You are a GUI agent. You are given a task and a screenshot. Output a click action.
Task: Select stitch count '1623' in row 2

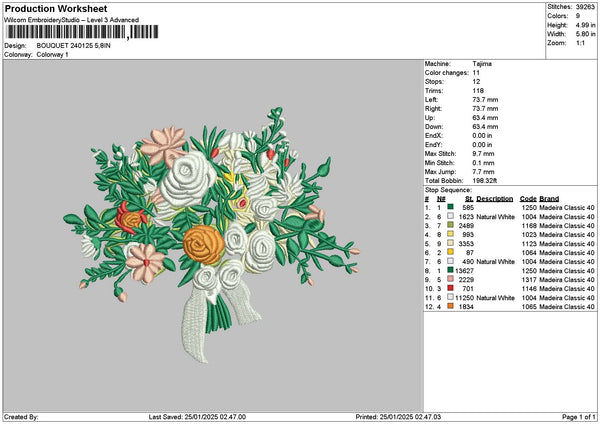[x=466, y=217]
